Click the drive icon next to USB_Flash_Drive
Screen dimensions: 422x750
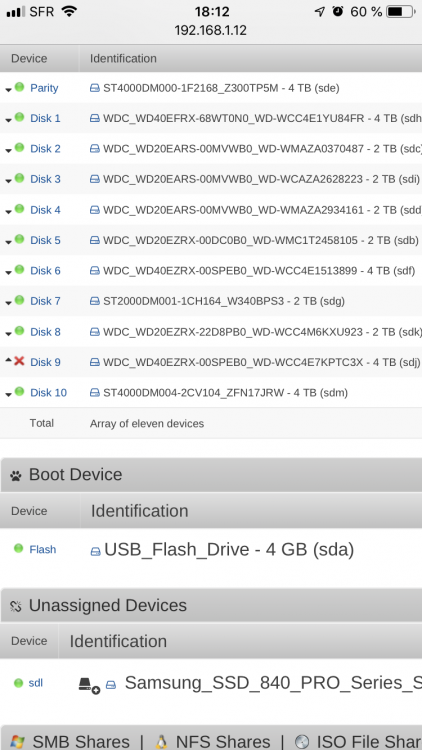96,551
